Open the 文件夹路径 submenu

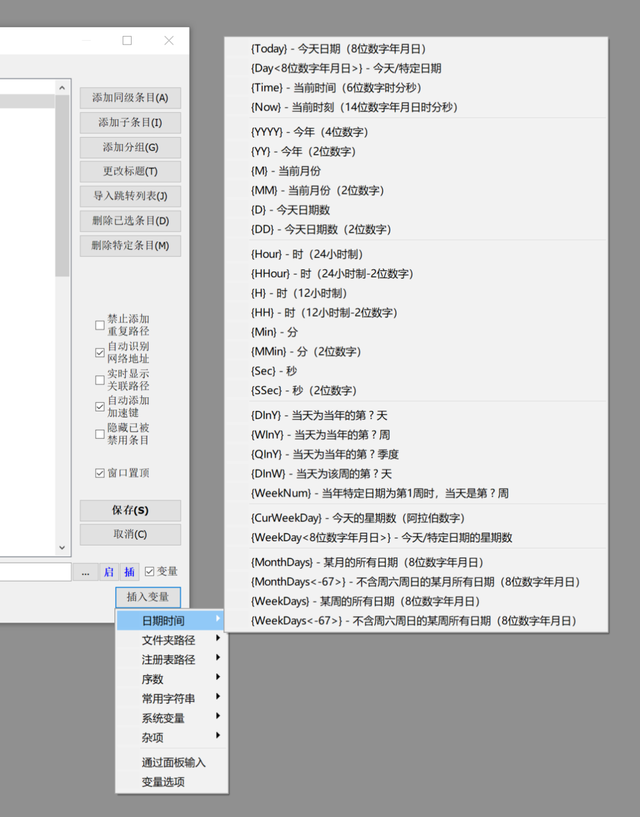[x=170, y=640]
